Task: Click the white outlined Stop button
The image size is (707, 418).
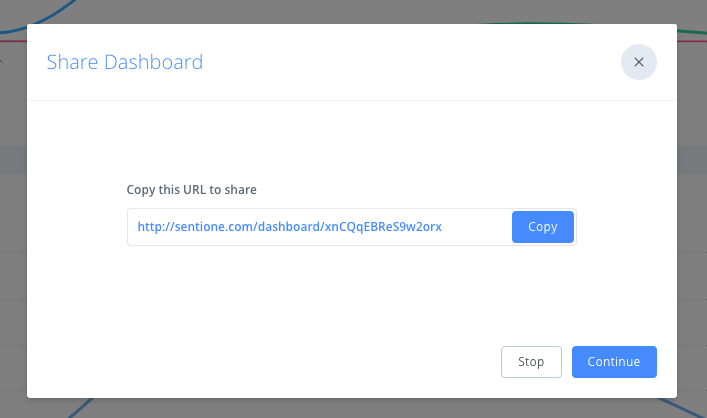Action: click(530, 362)
